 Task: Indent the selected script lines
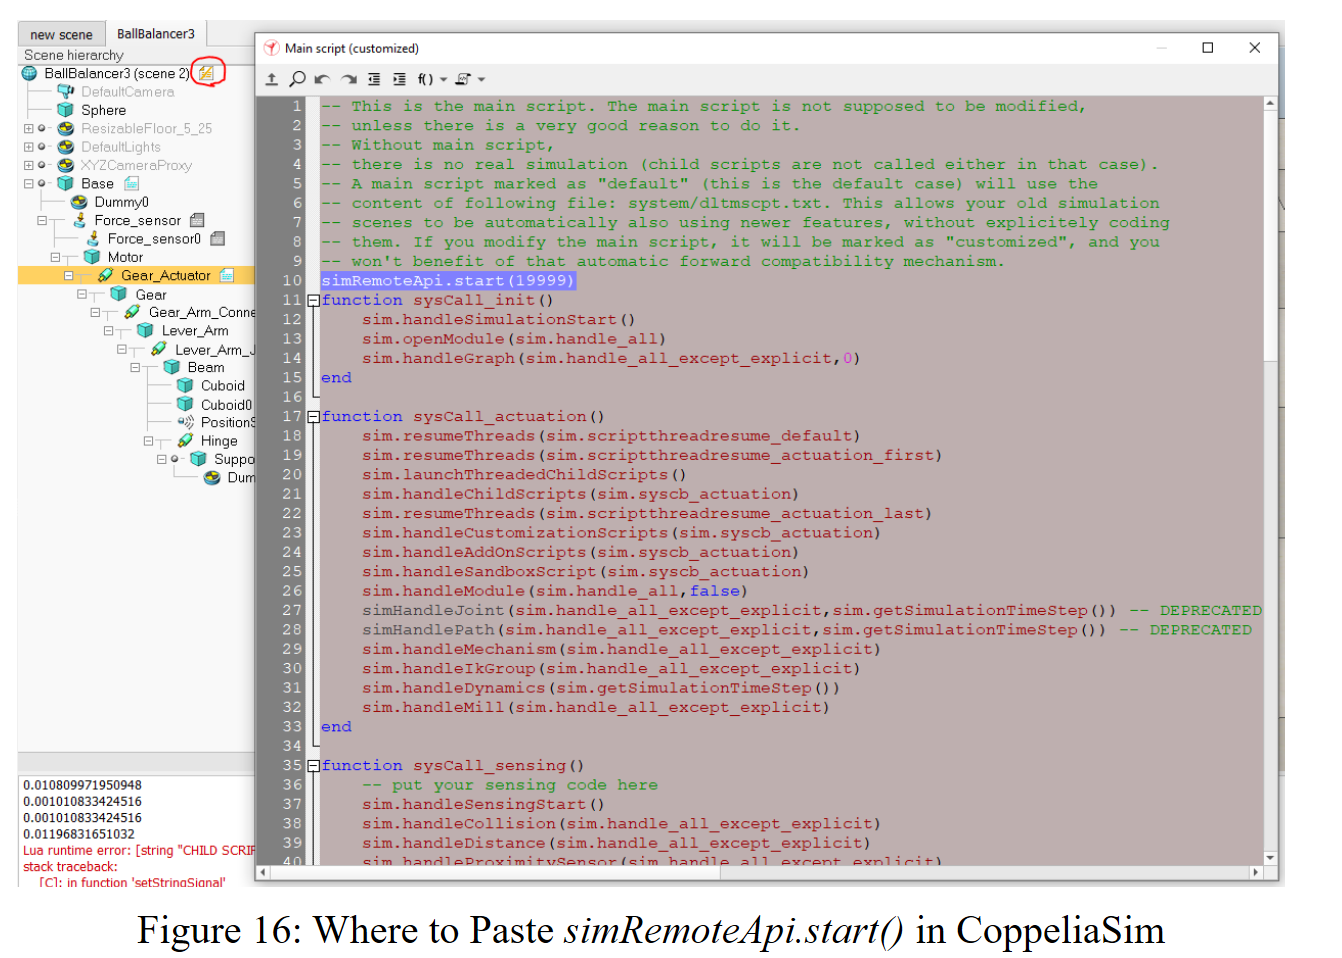(399, 79)
